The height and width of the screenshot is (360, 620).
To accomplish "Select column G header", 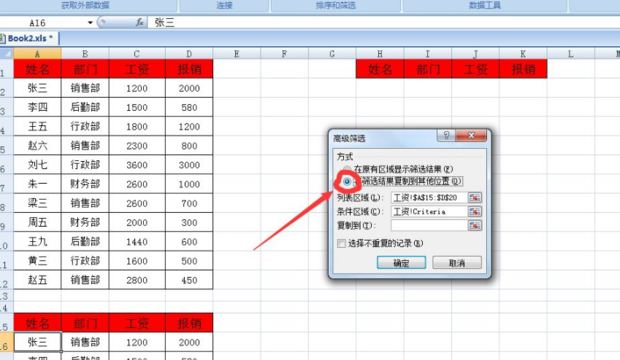I will pos(332,54).
